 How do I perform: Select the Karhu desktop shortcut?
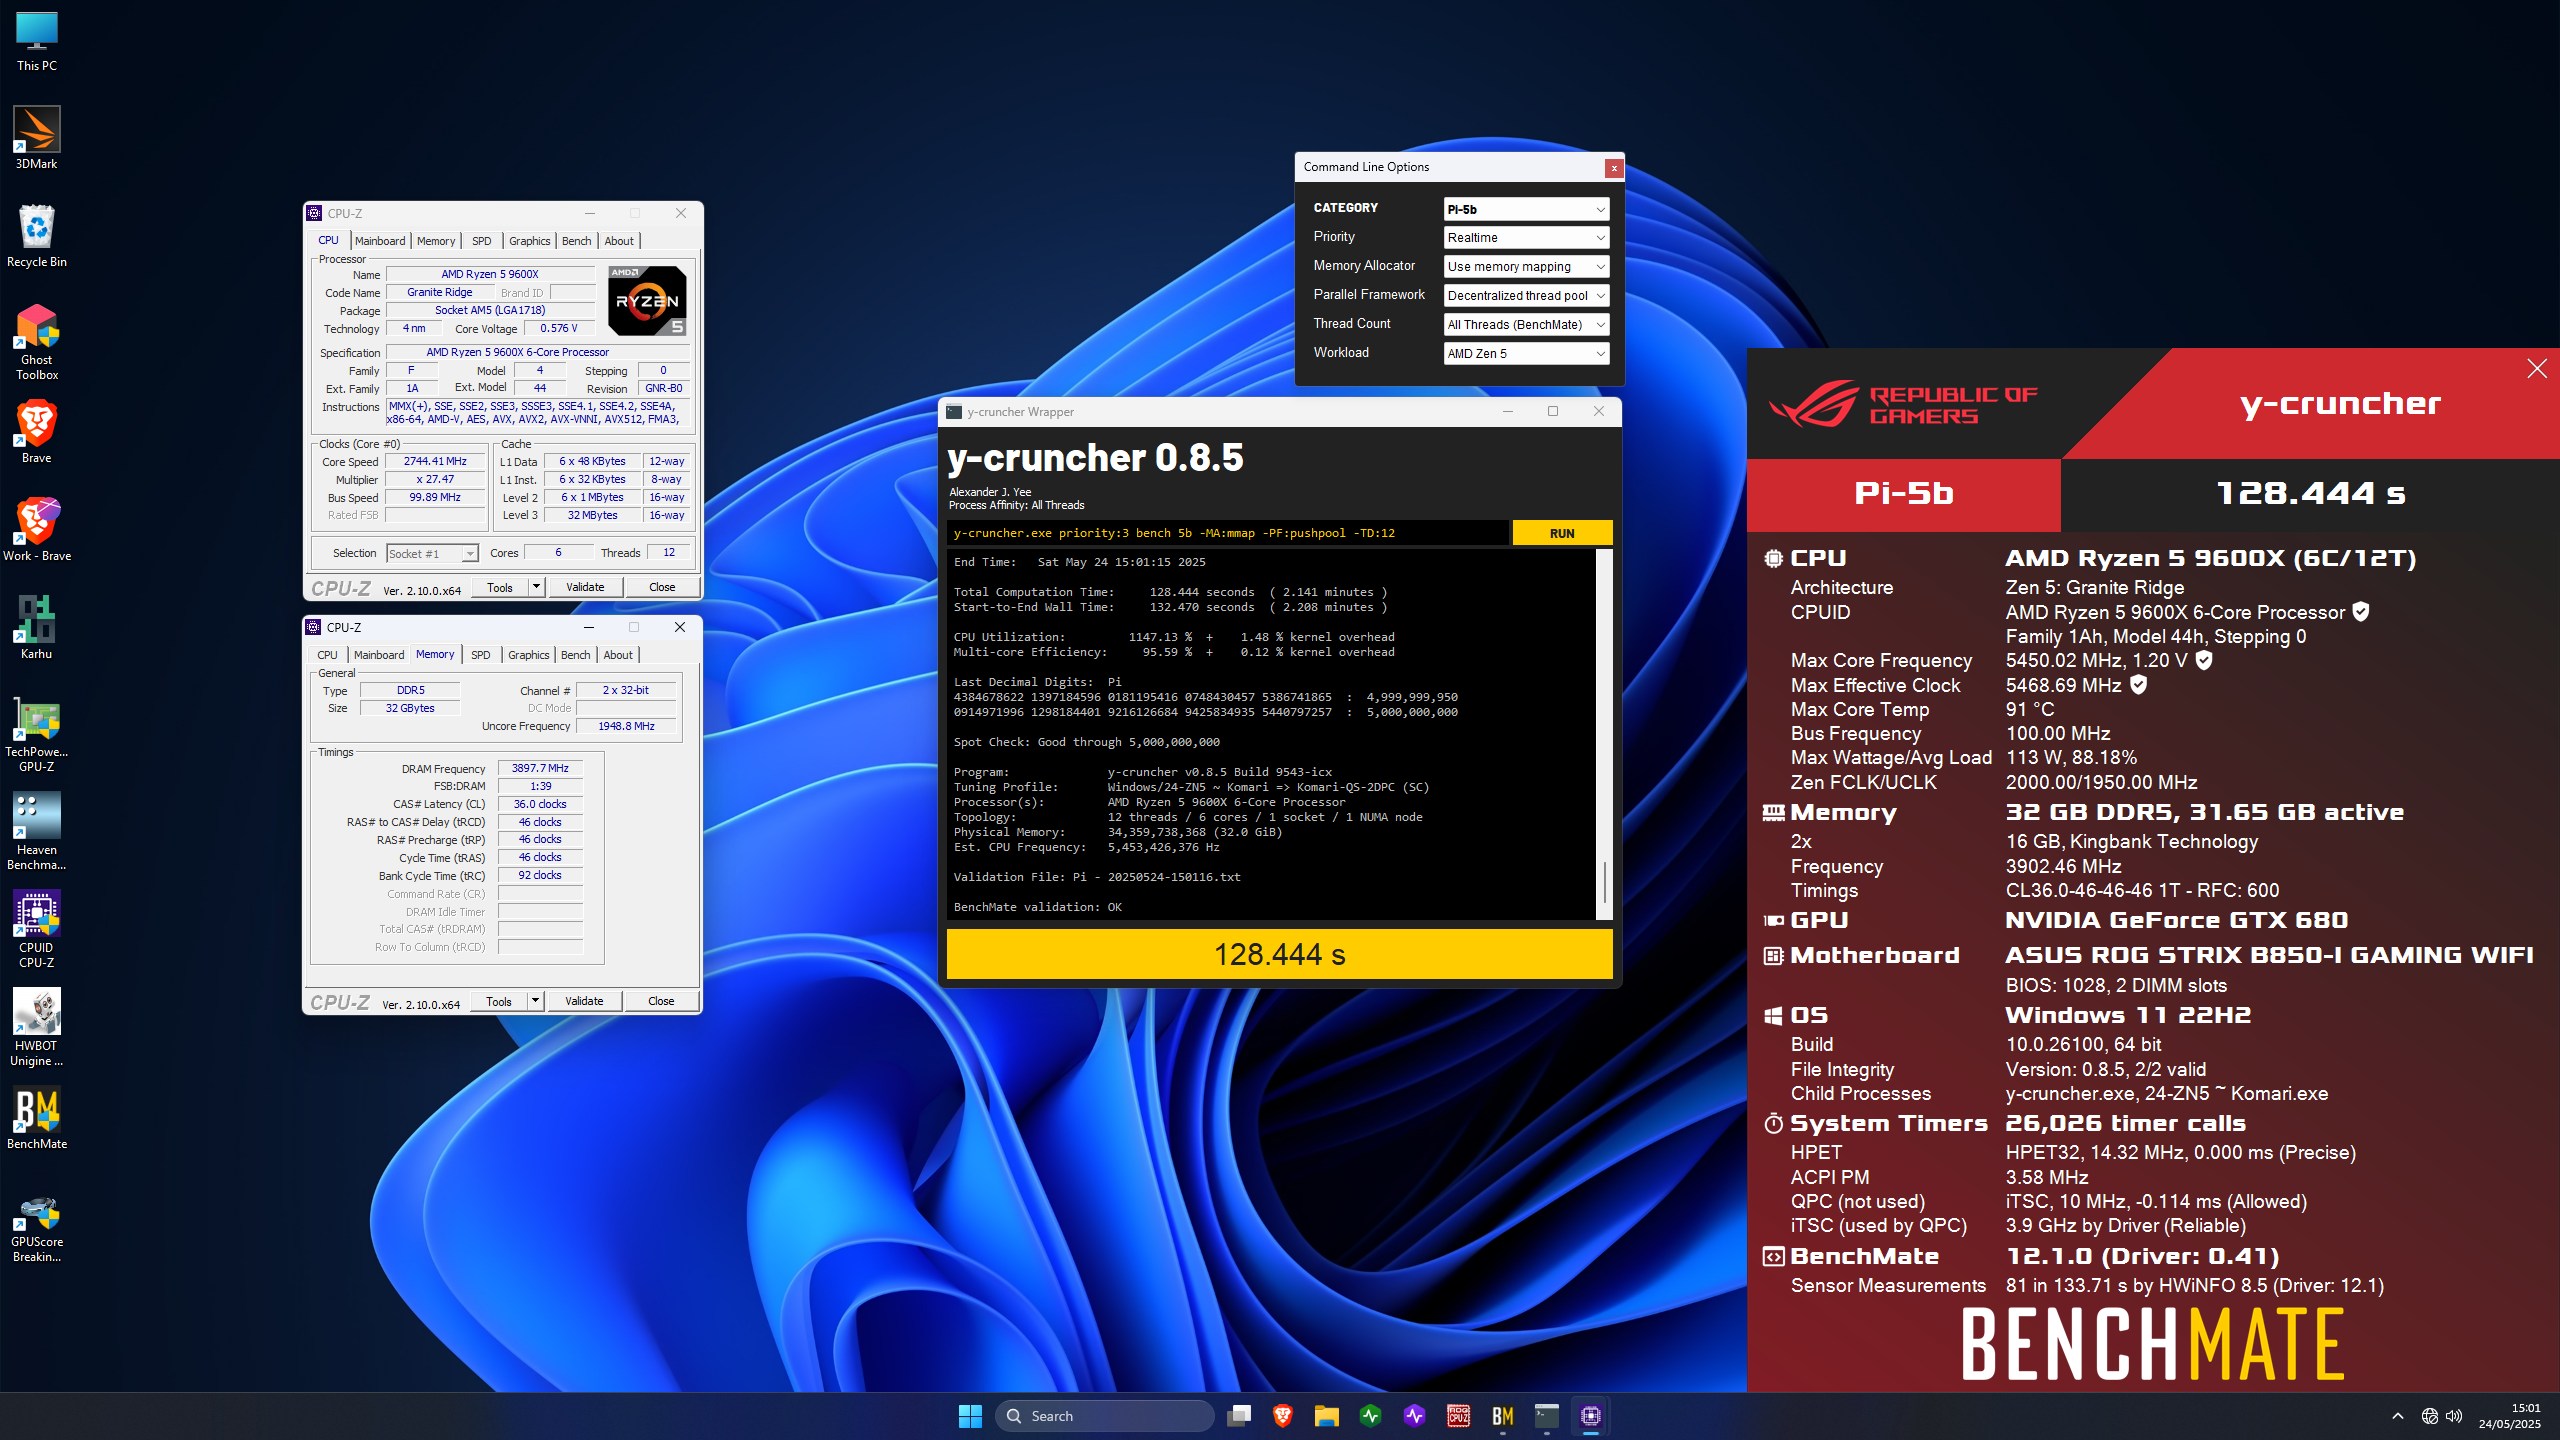(37, 628)
